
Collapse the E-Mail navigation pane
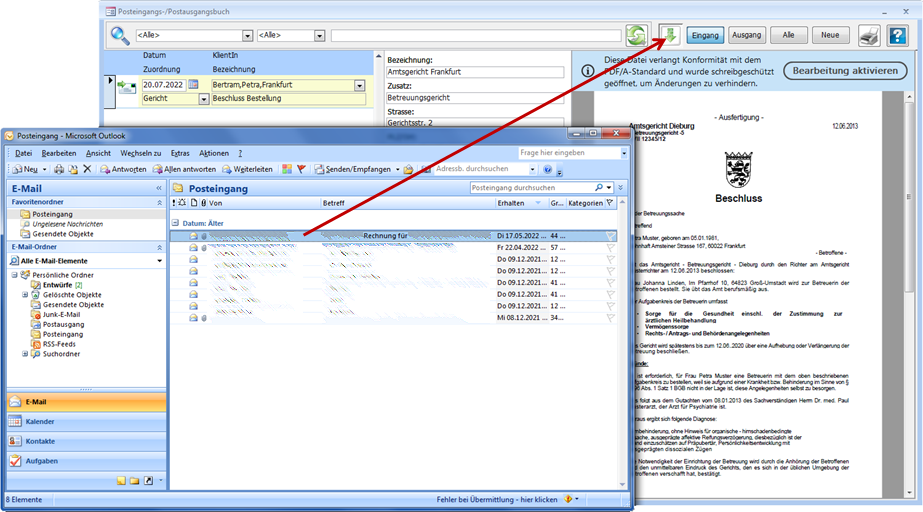click(x=159, y=188)
